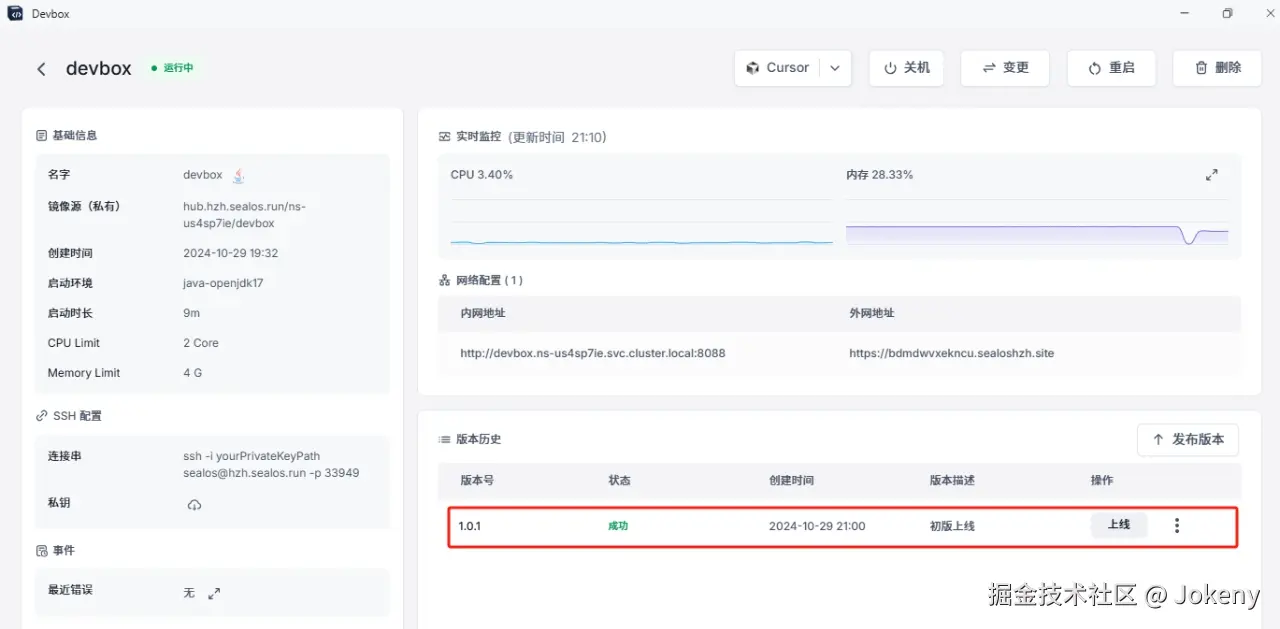Viewport: 1280px width, 629px height.
Task: Click 上线 for version 1.0.1
Action: coord(1118,525)
